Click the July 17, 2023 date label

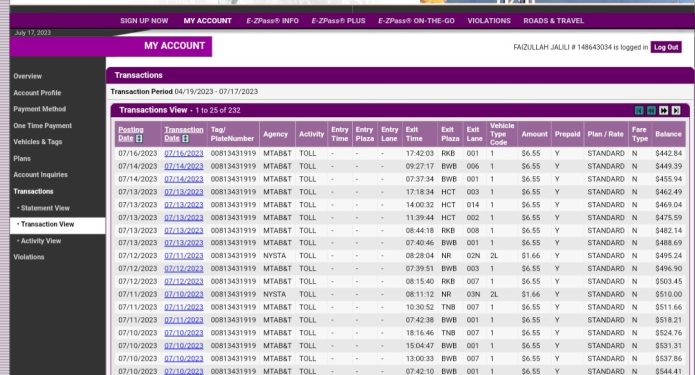[33, 33]
